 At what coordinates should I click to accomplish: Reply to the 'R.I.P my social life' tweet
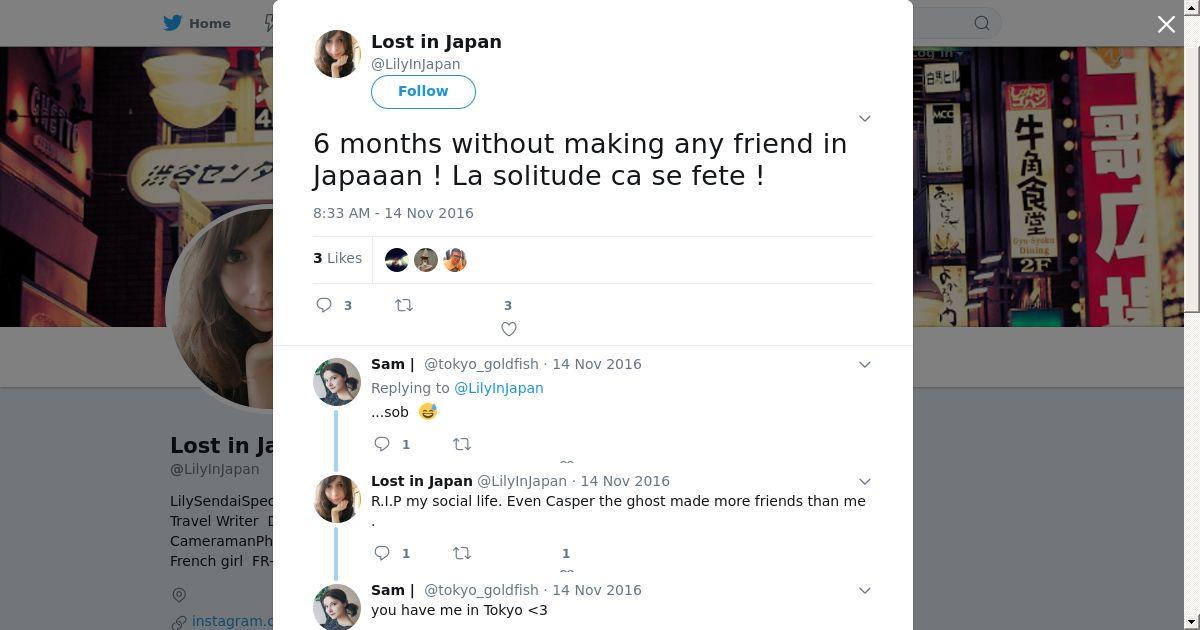[382, 553]
